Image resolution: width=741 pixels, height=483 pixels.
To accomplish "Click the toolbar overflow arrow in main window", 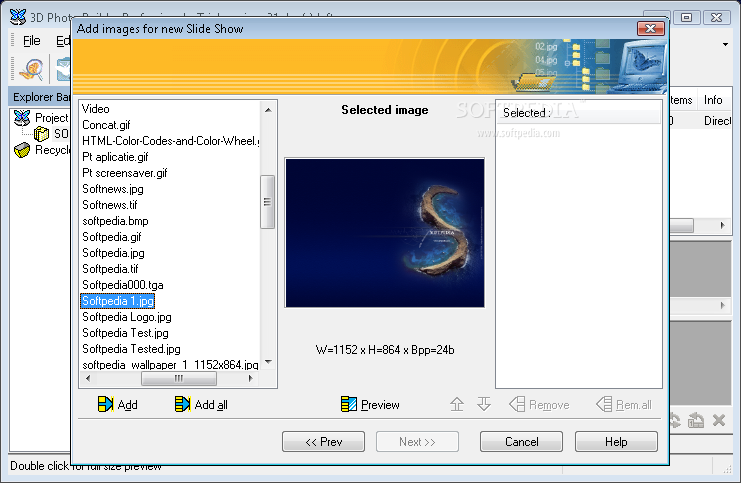I will pos(725,44).
